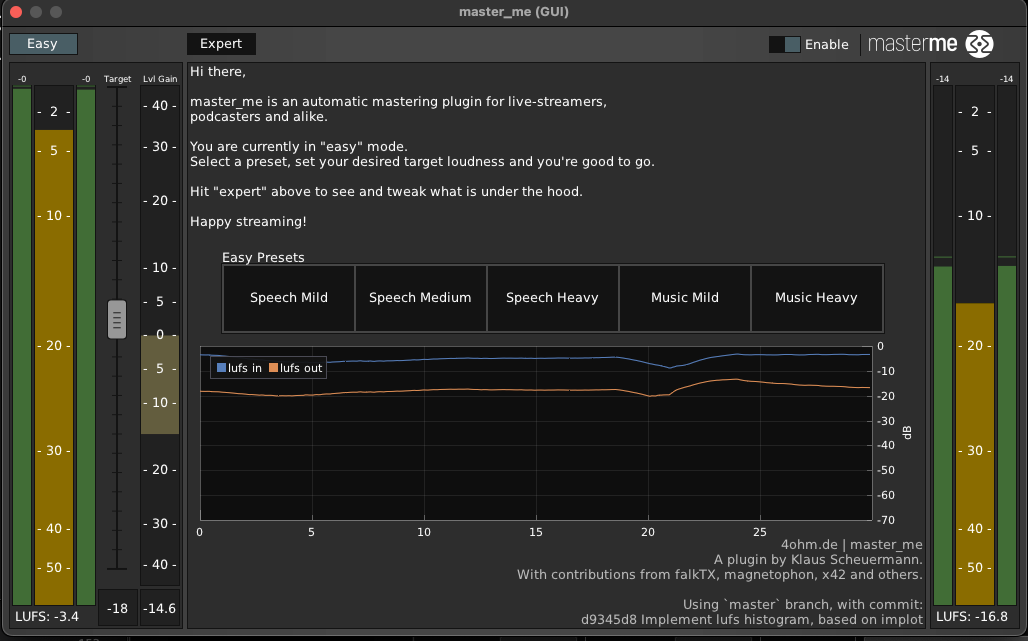This screenshot has height=641, width=1028.
Task: Click the contributions credit line mentioning falkTX
Action: 720,575
